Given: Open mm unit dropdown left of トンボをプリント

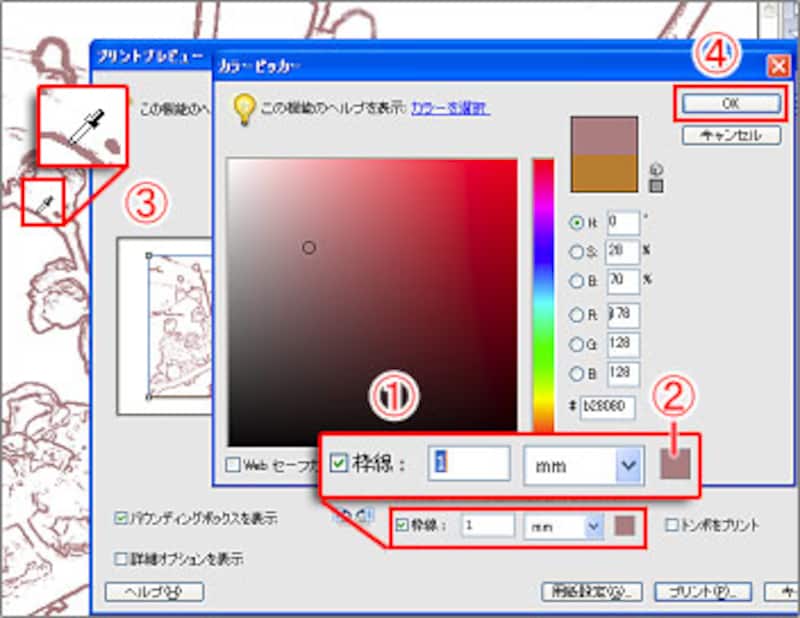Looking at the screenshot, I should click(x=563, y=526).
